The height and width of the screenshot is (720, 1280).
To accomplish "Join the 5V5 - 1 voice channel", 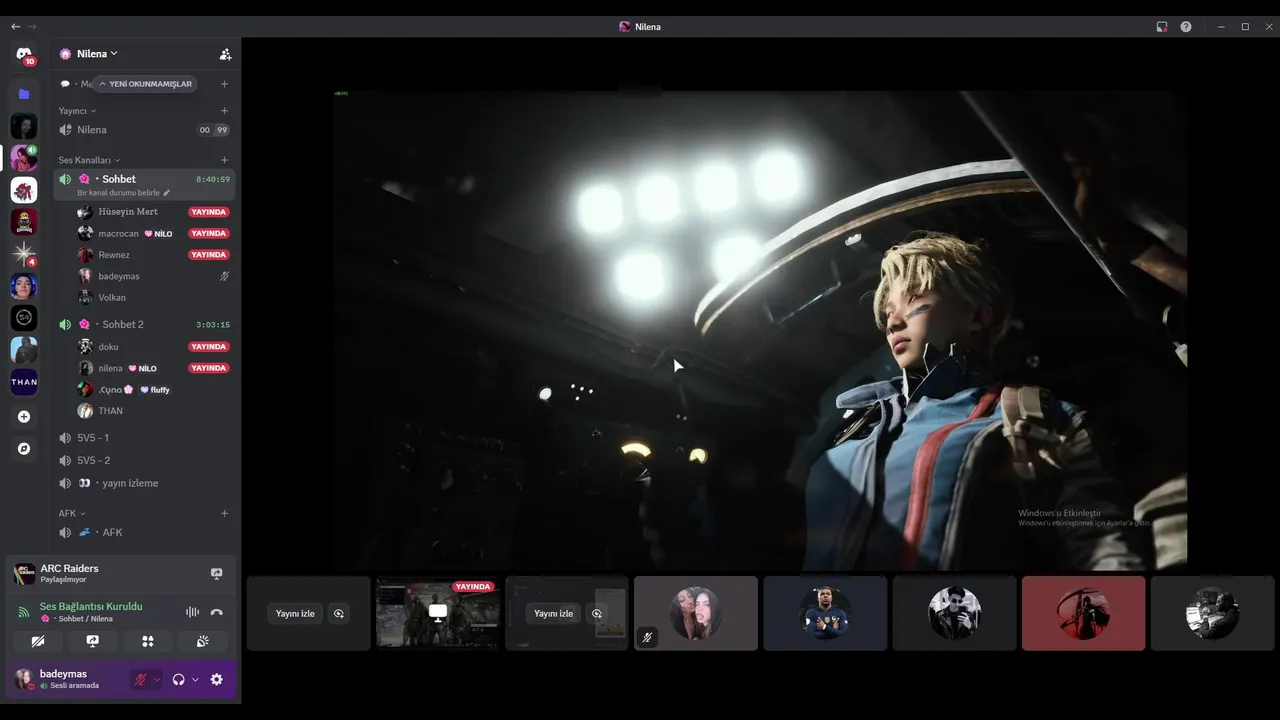I will [144, 438].
